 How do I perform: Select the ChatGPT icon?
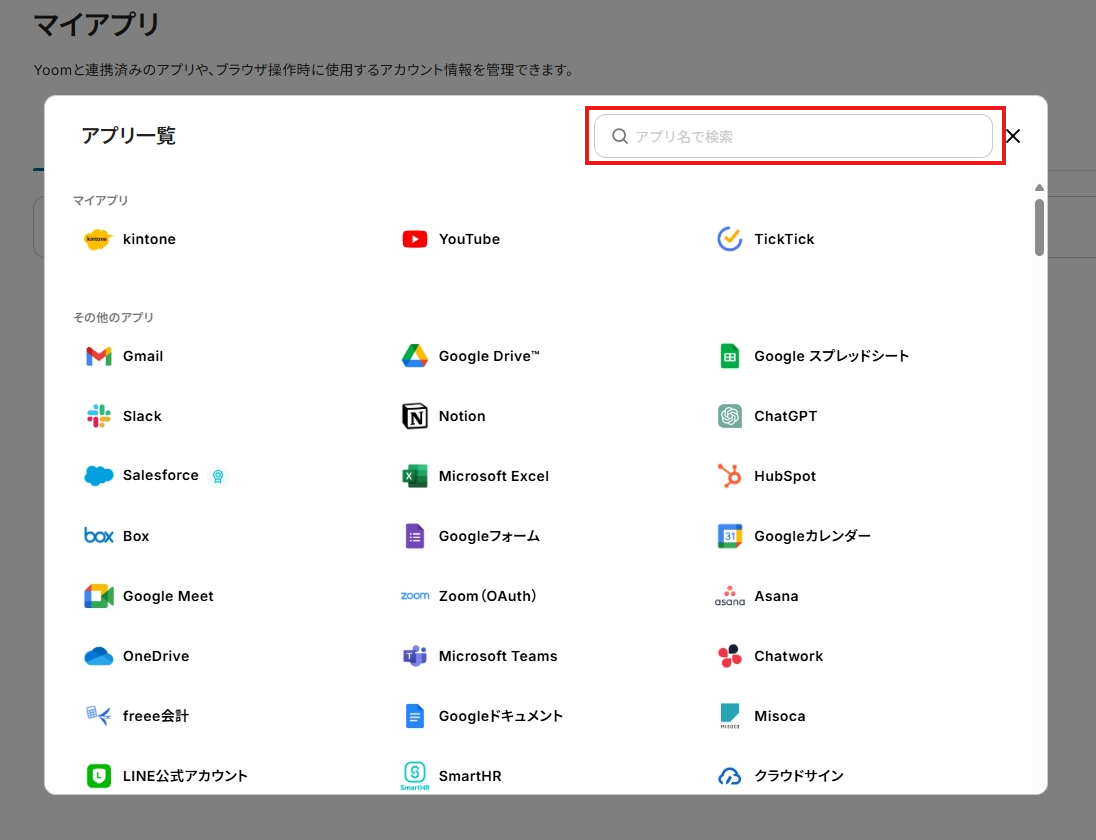pyautogui.click(x=730, y=416)
